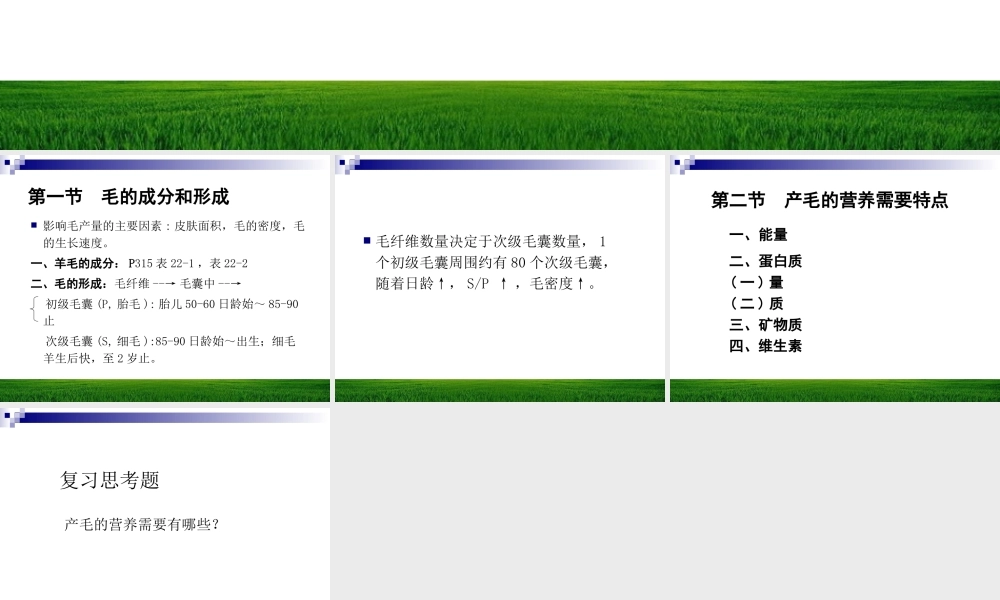Click the outline item (二) 质
The image size is (1000, 600).
coord(756,304)
